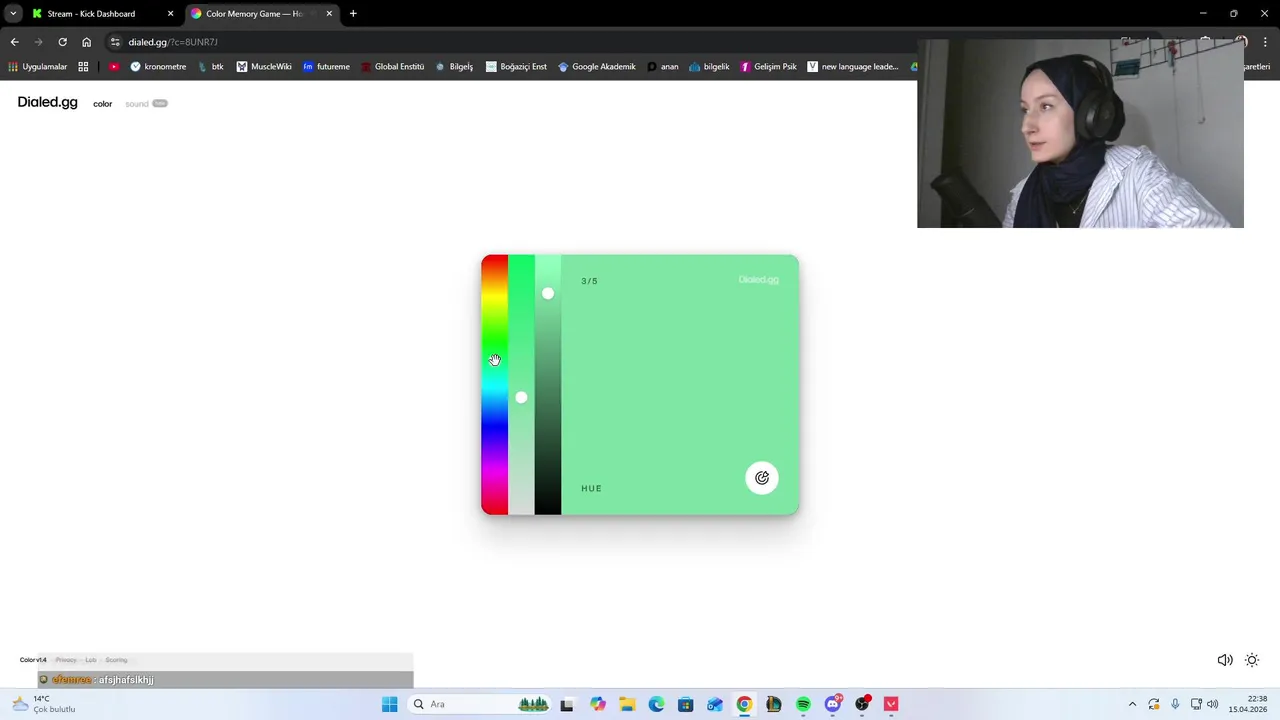The height and width of the screenshot is (720, 1280).
Task: Open the MuscleWiki bookmark
Action: 264,67
